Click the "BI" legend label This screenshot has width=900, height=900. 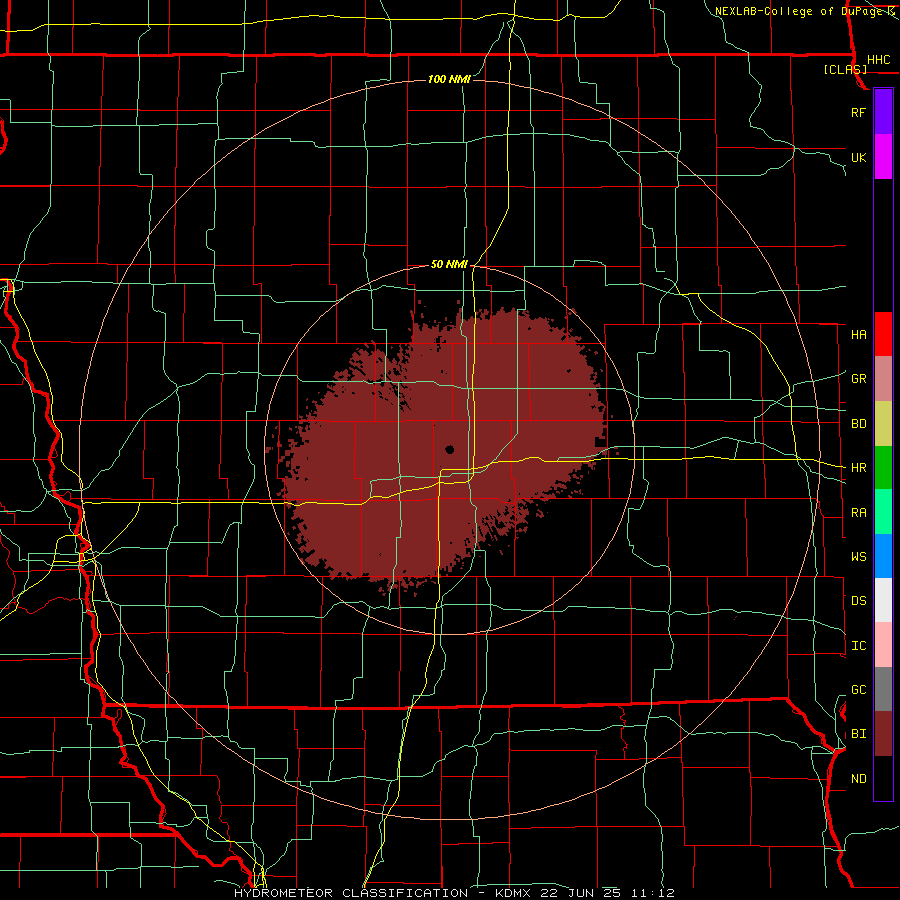858,734
